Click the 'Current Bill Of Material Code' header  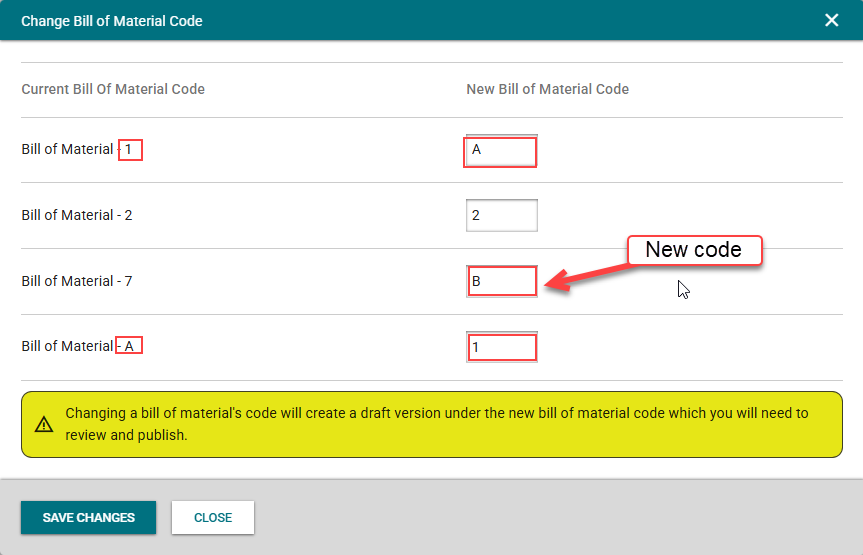(x=113, y=89)
